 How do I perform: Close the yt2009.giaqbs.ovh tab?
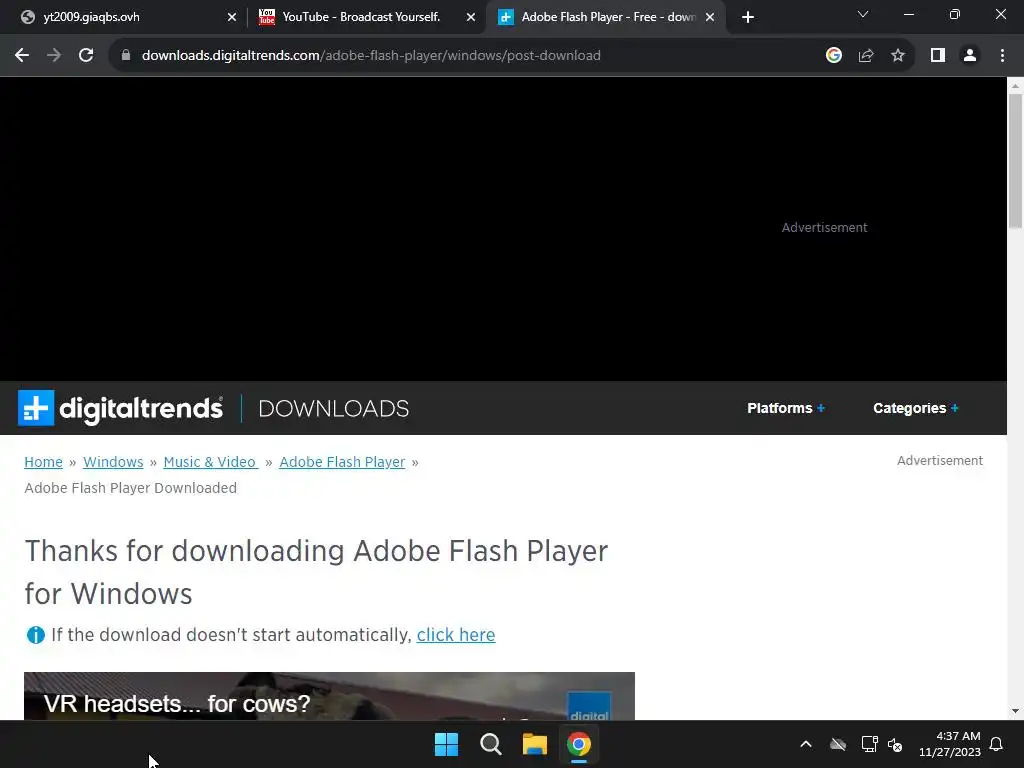232,17
